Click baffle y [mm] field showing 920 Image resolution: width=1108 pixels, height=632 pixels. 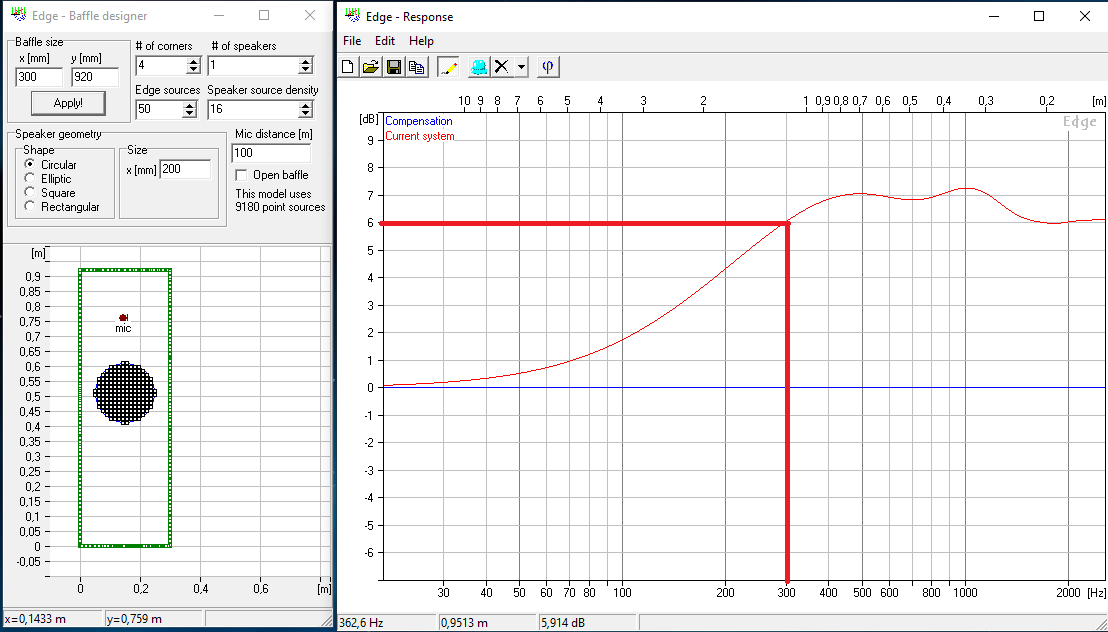95,77
